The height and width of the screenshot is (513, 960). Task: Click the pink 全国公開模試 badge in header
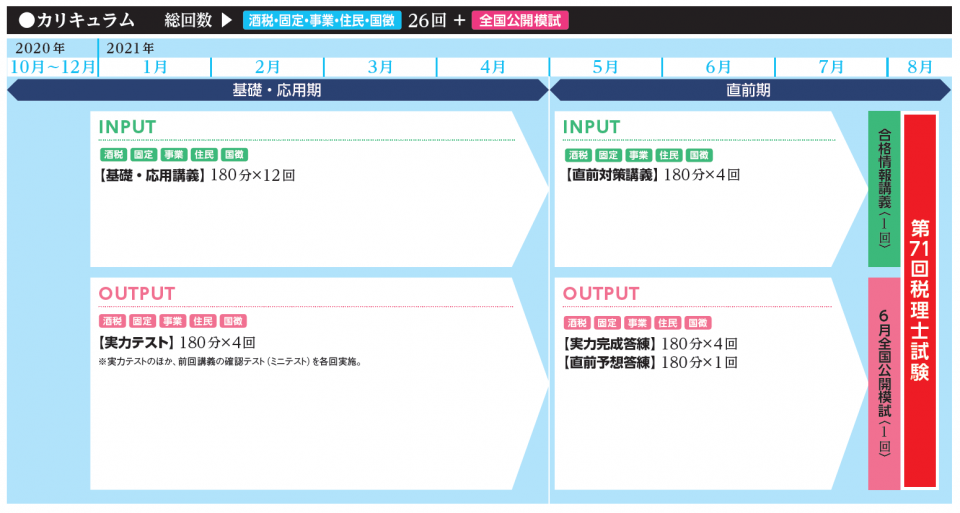click(520, 20)
